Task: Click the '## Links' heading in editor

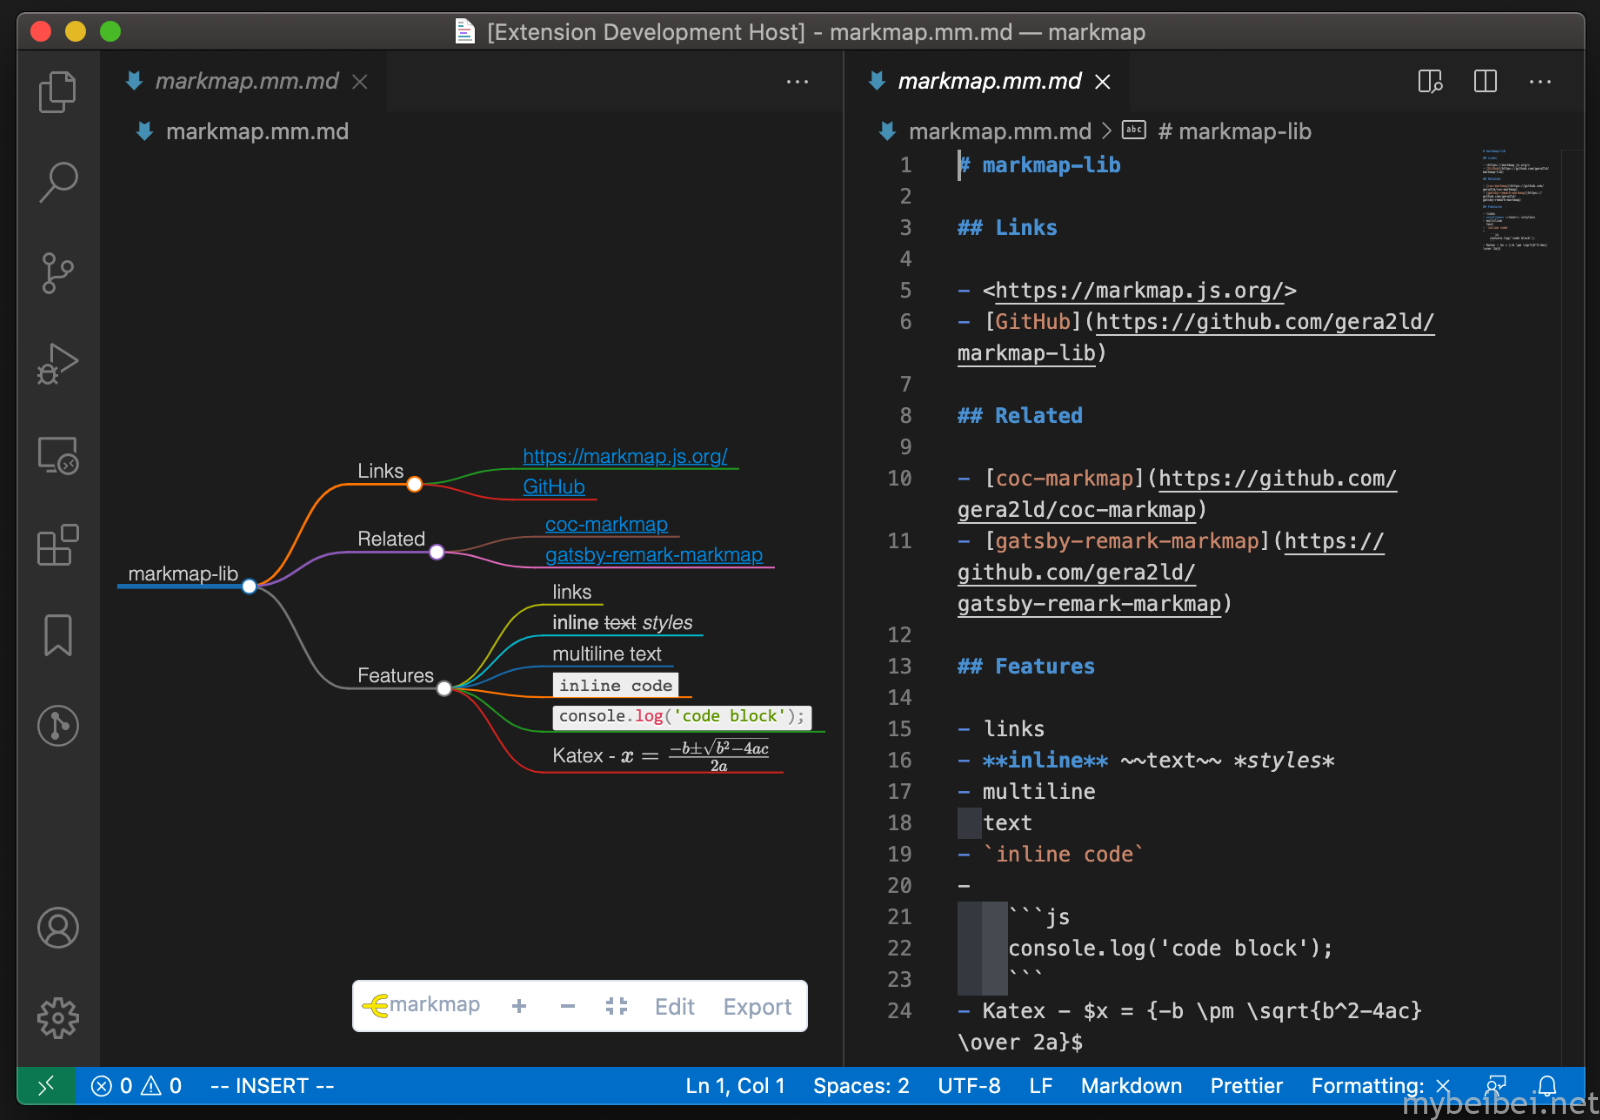Action: [1007, 228]
